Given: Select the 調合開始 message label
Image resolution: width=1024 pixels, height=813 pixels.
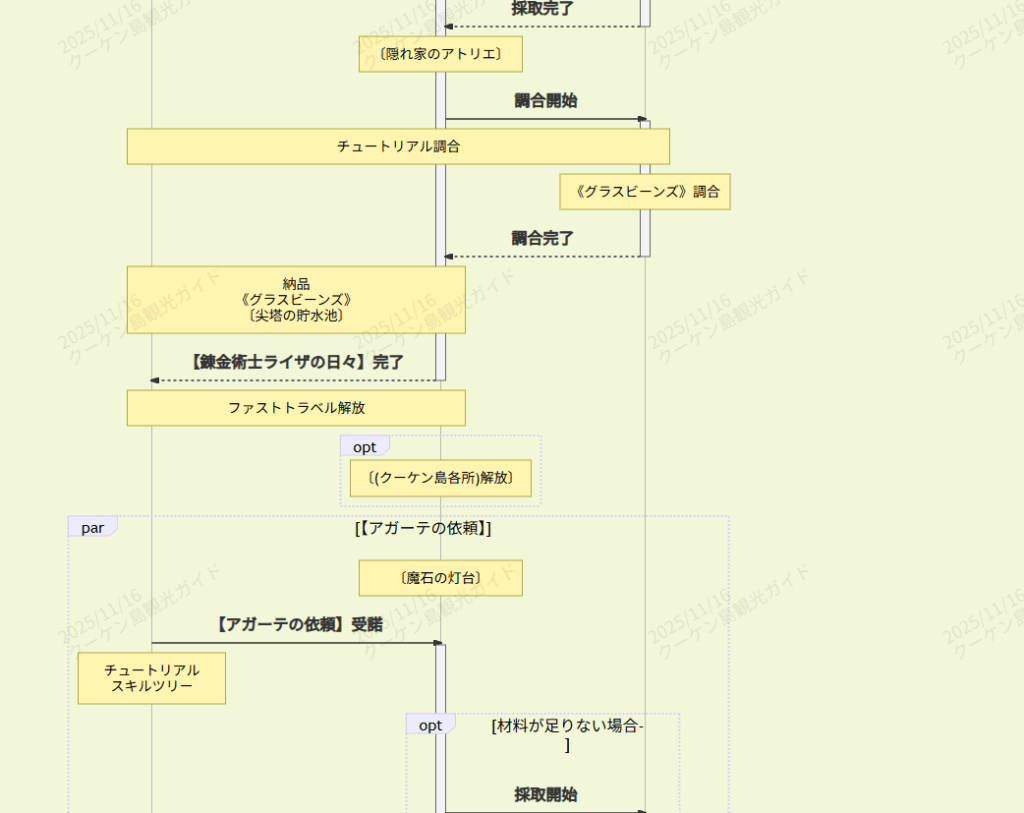Looking at the screenshot, I should [545, 100].
